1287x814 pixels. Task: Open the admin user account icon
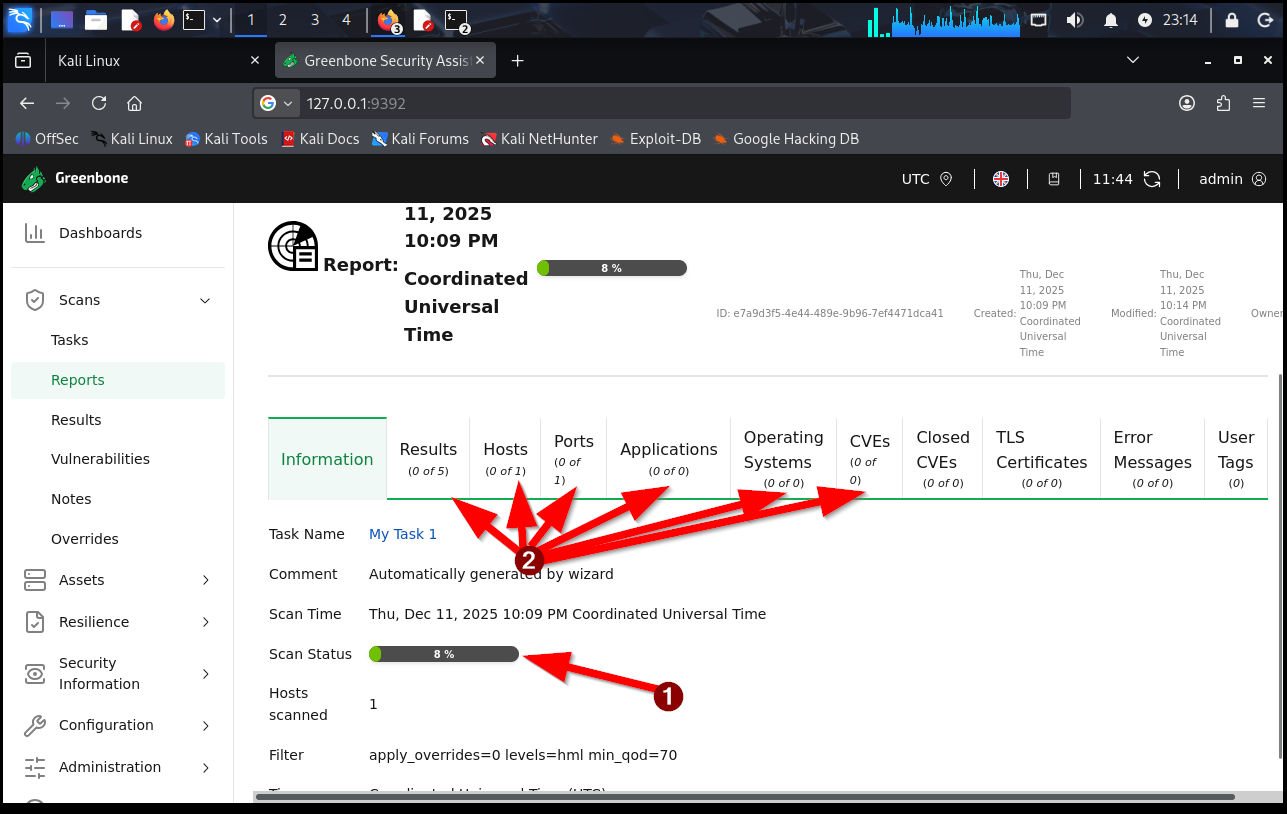click(x=1259, y=179)
